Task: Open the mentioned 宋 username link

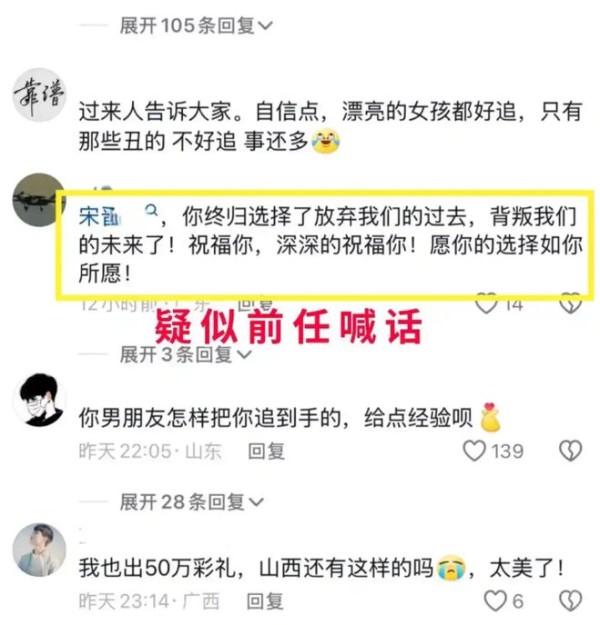Action: tap(99, 216)
